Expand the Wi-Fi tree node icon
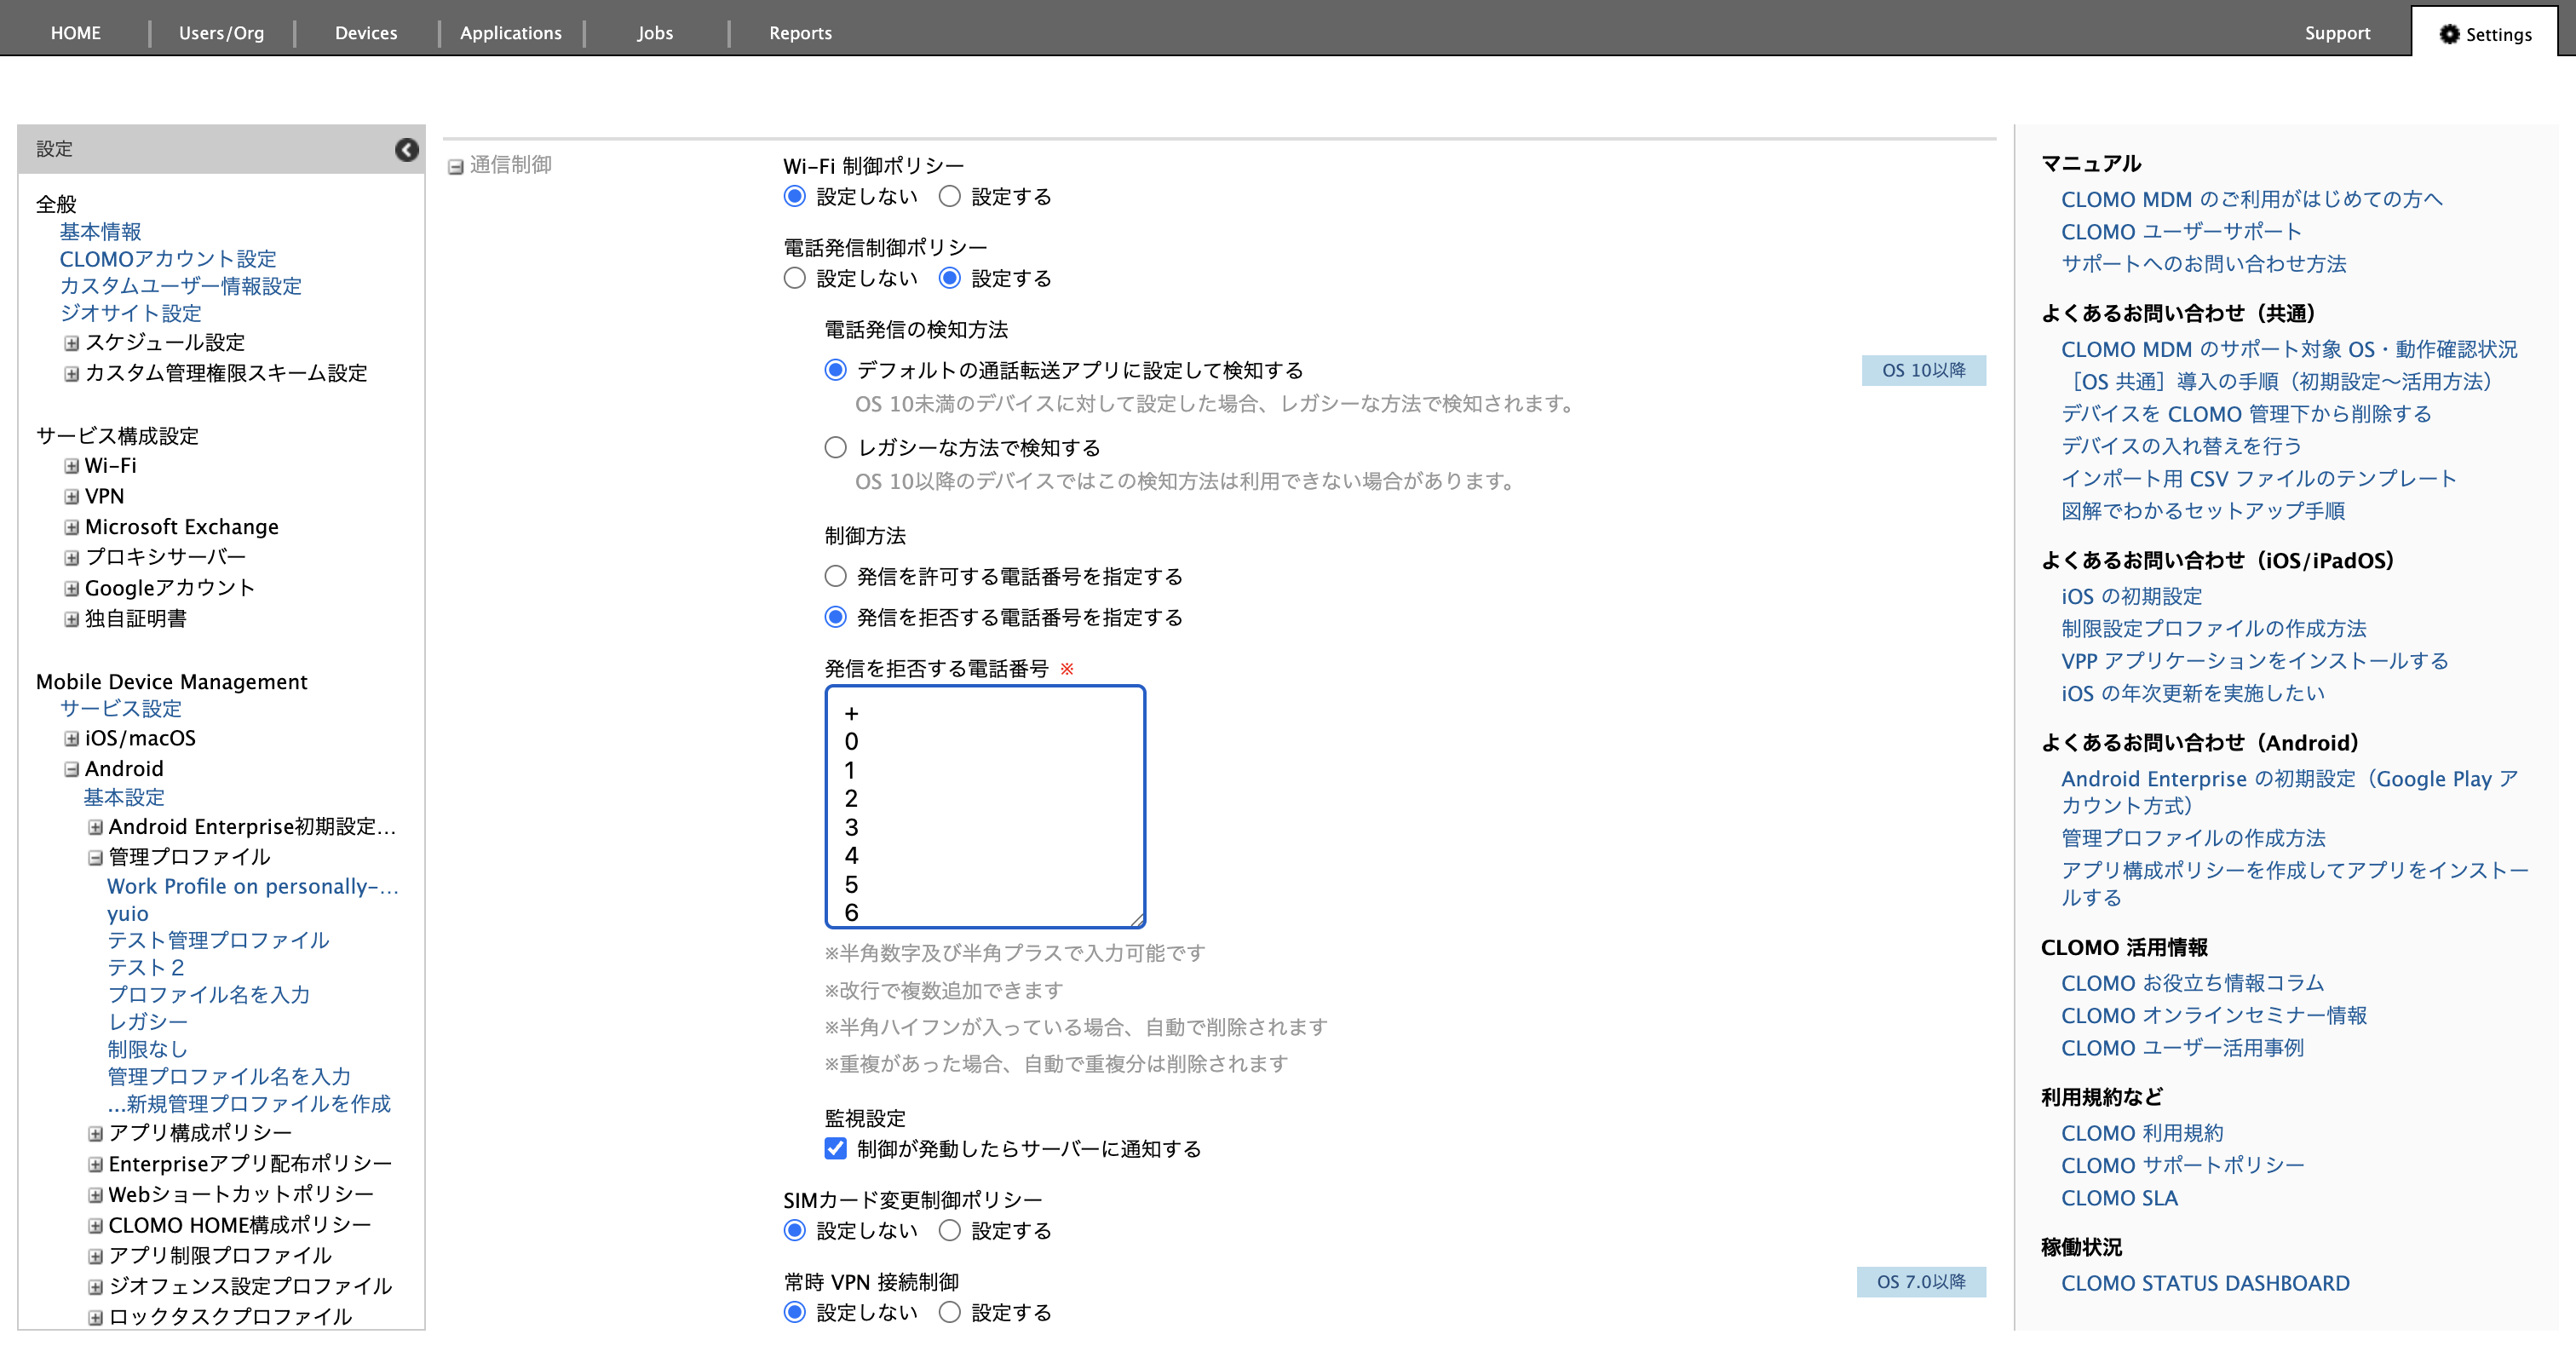The width and height of the screenshot is (2576, 1346). 72,466
